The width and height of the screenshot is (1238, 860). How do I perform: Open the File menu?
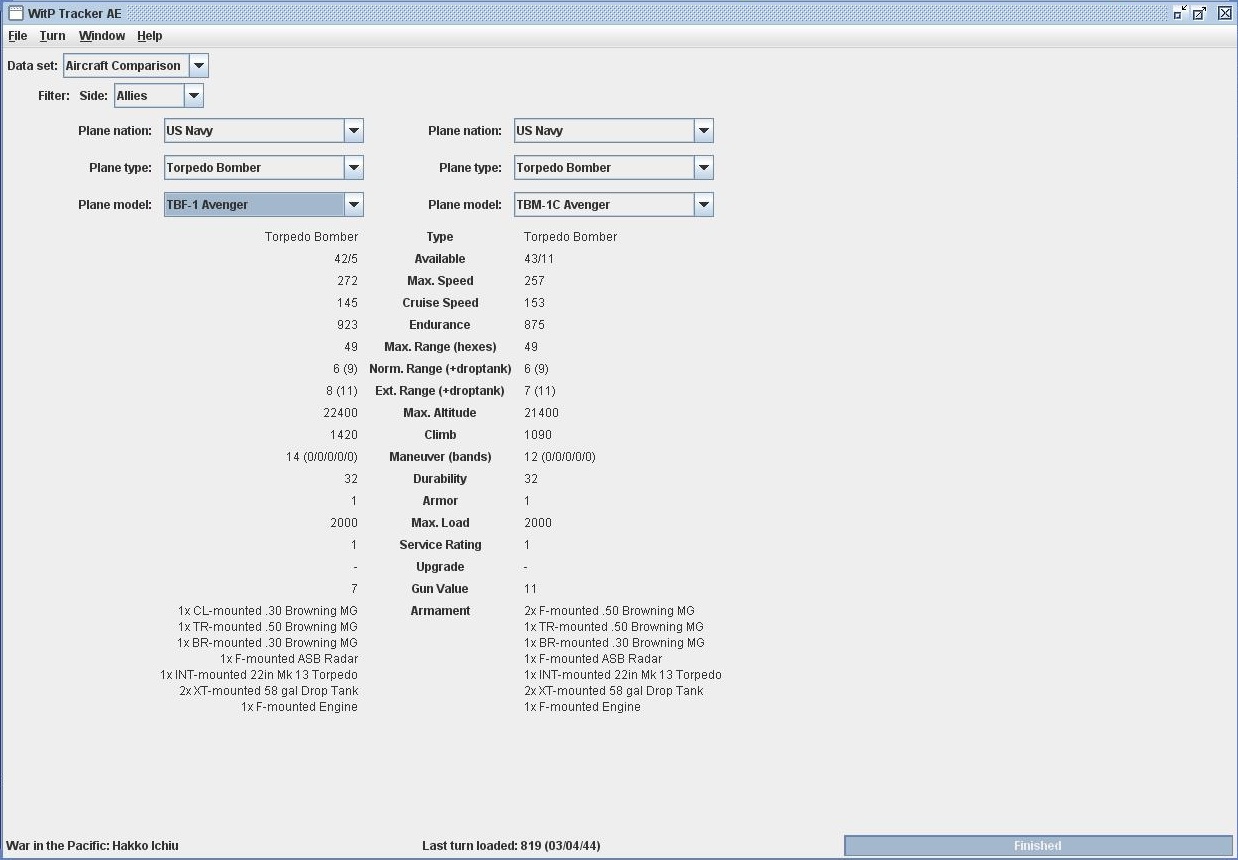(x=18, y=36)
